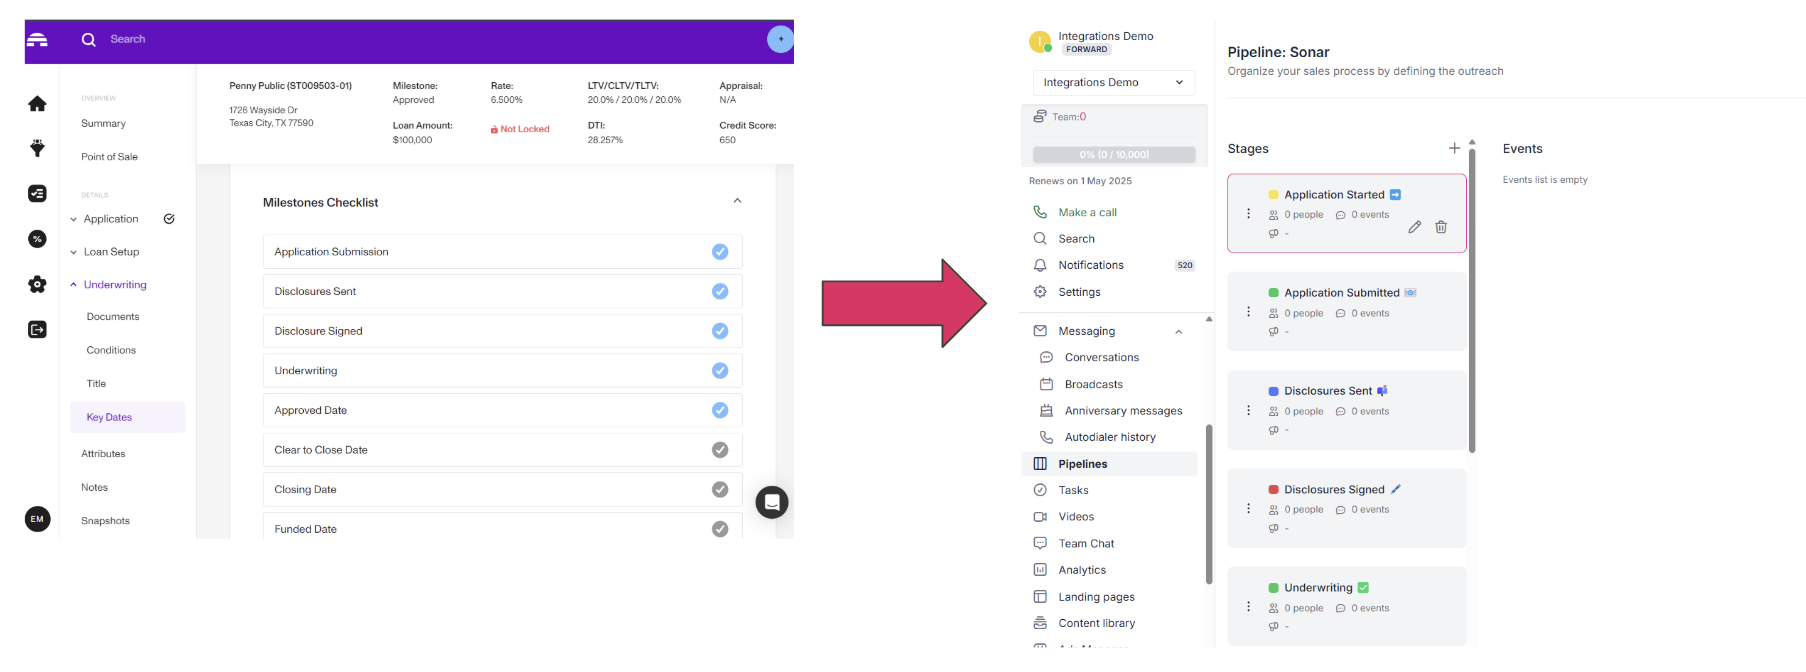Open Summary in the loan sidebar
The width and height of the screenshot is (1806, 672).
tap(103, 124)
